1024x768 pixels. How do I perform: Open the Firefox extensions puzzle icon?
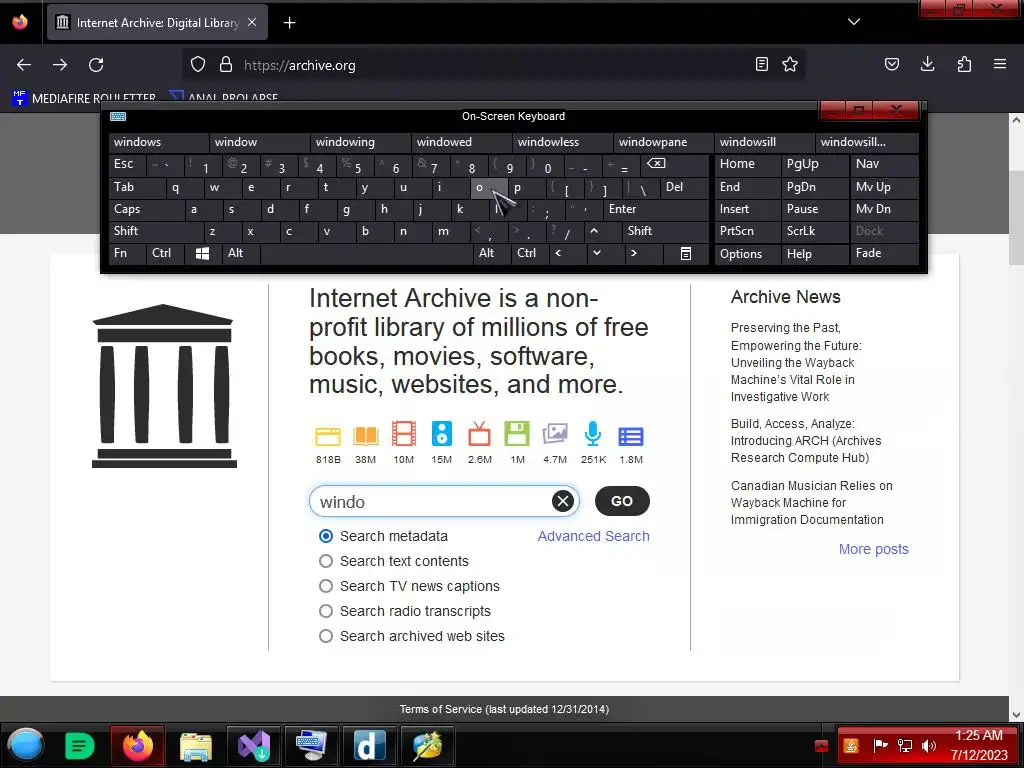(964, 65)
